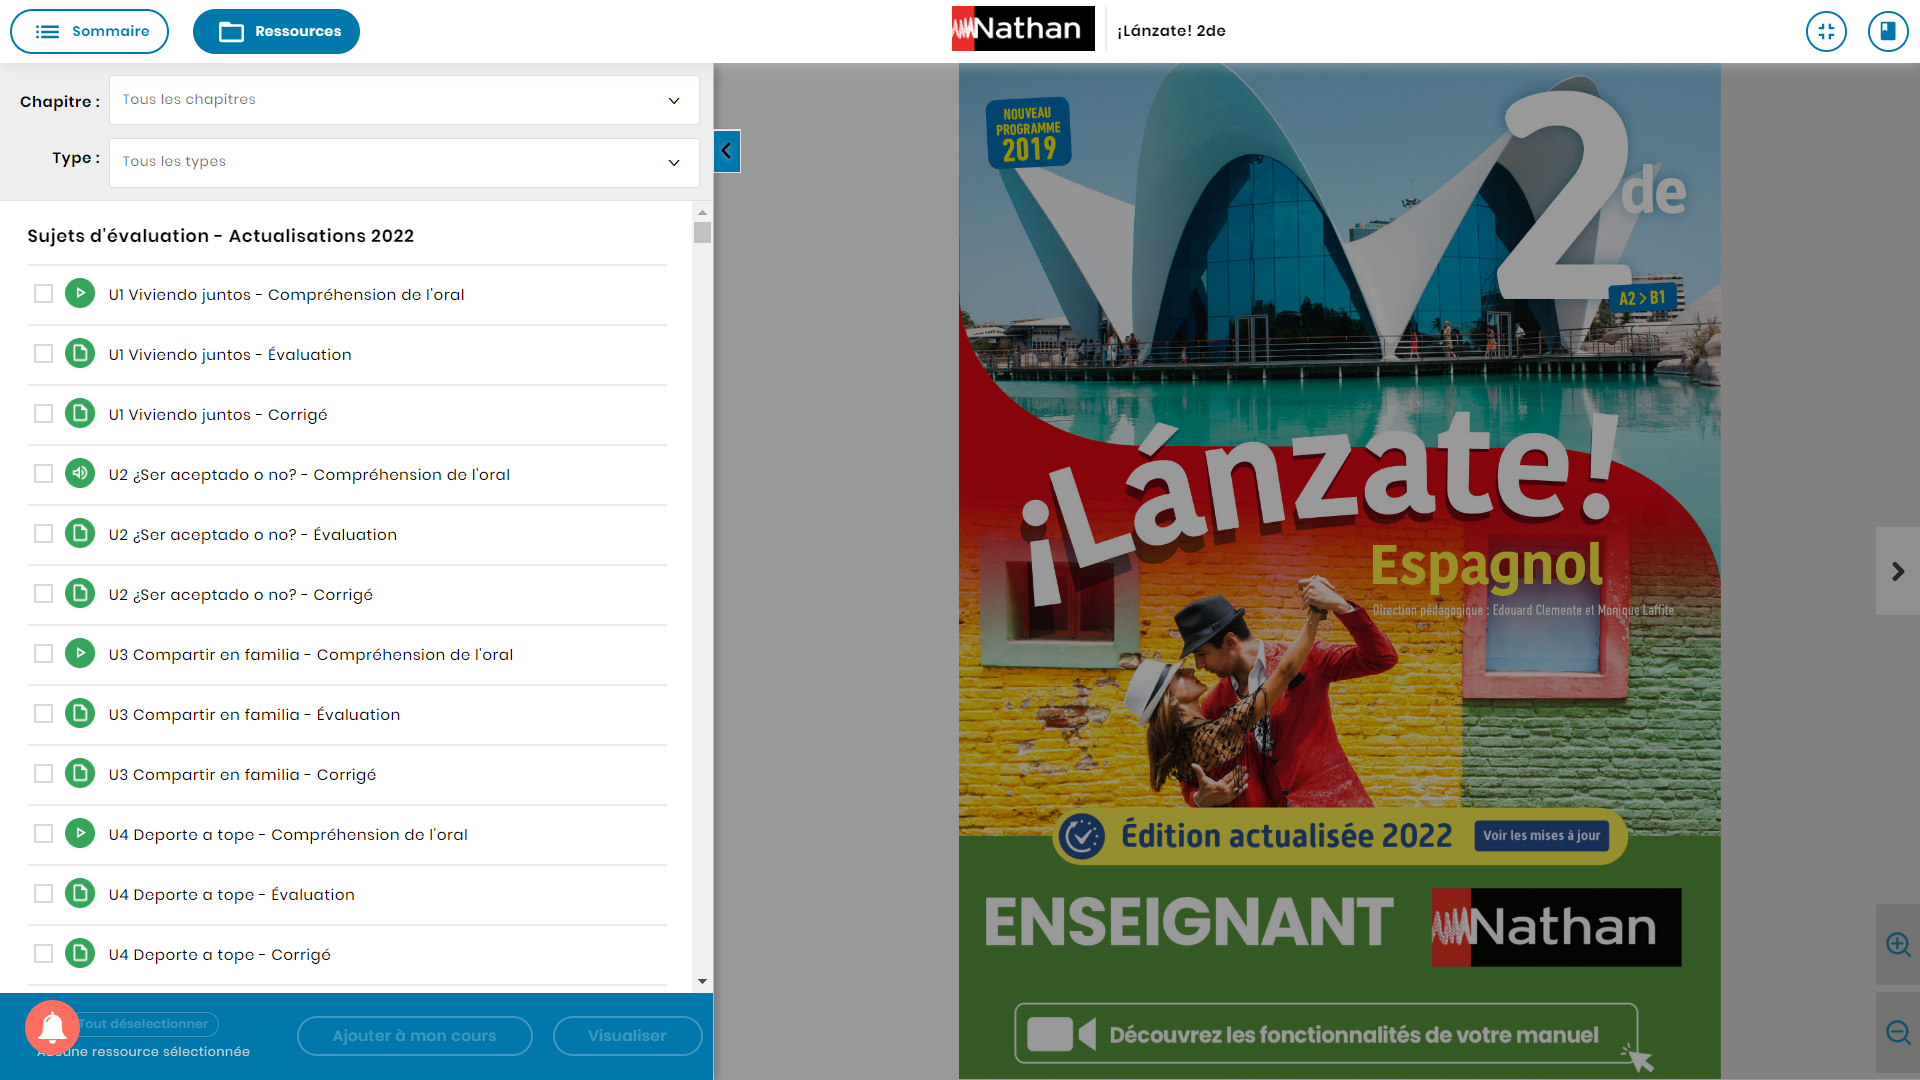Zoom in on the book page

click(1898, 945)
